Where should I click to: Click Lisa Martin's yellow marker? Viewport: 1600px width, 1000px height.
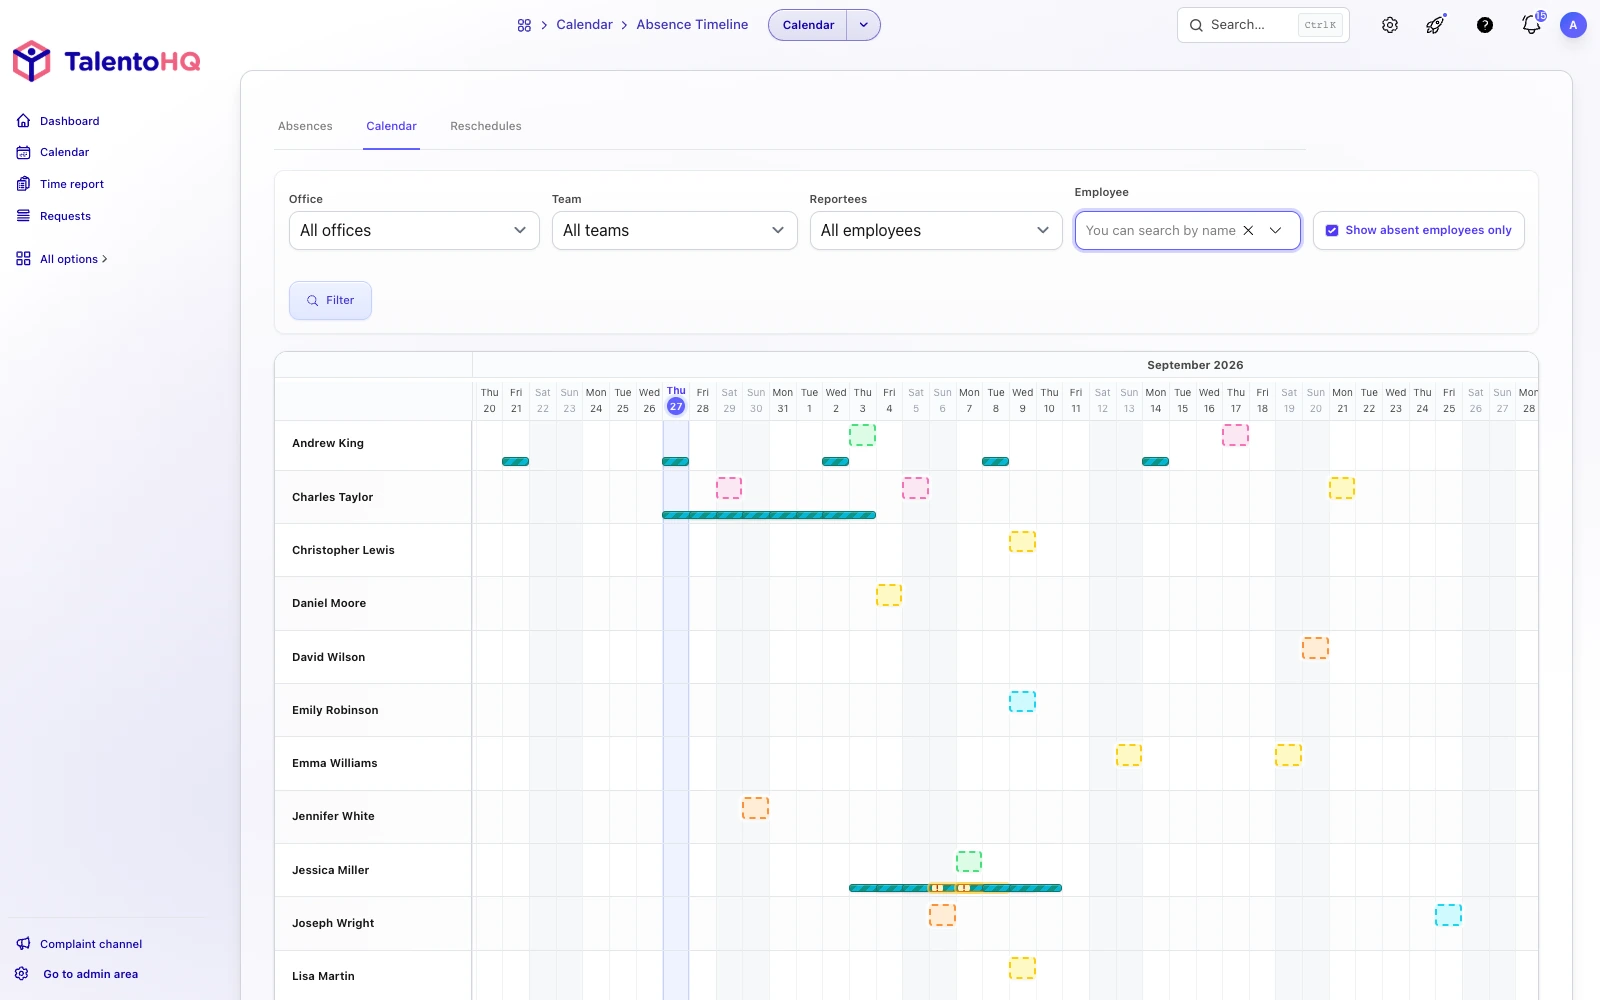pyautogui.click(x=1022, y=968)
